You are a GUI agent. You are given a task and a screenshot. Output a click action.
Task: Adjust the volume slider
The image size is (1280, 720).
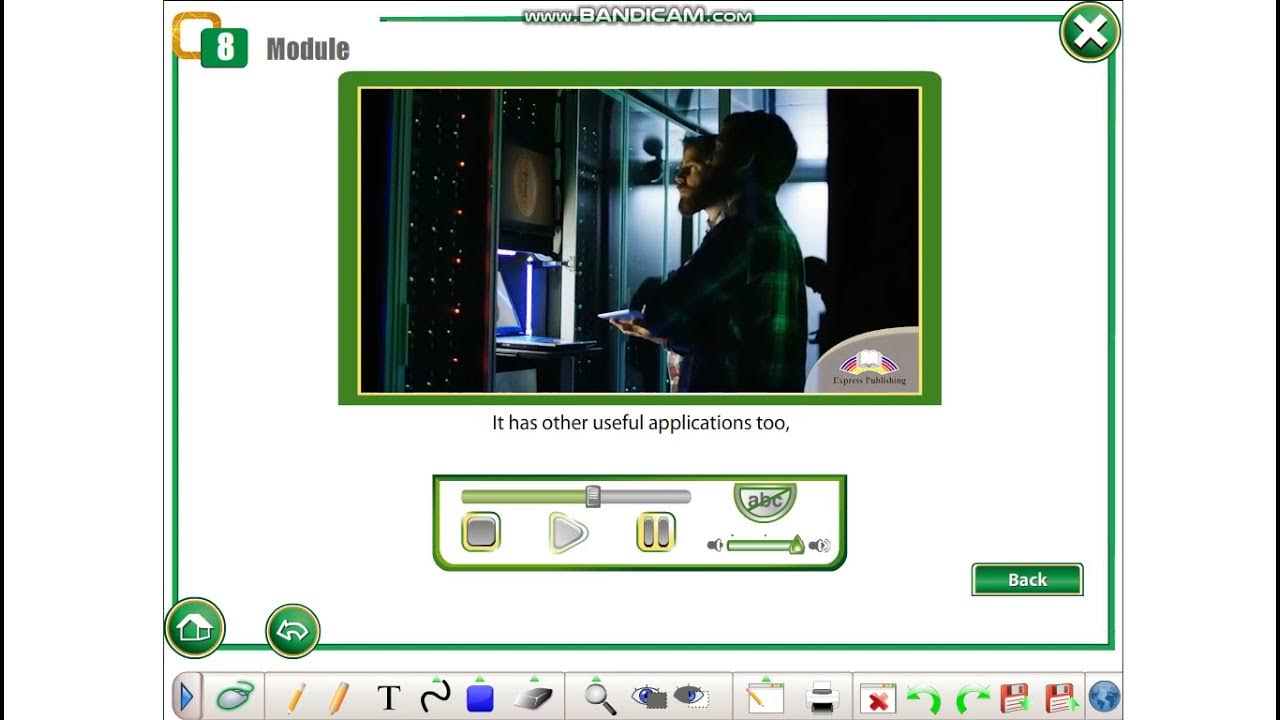pyautogui.click(x=765, y=545)
